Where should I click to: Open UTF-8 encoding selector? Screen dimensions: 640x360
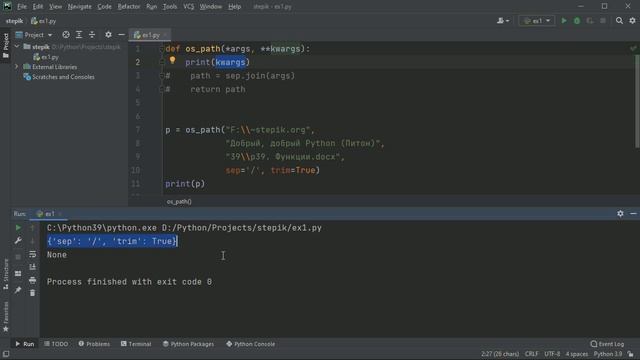tap(552, 354)
